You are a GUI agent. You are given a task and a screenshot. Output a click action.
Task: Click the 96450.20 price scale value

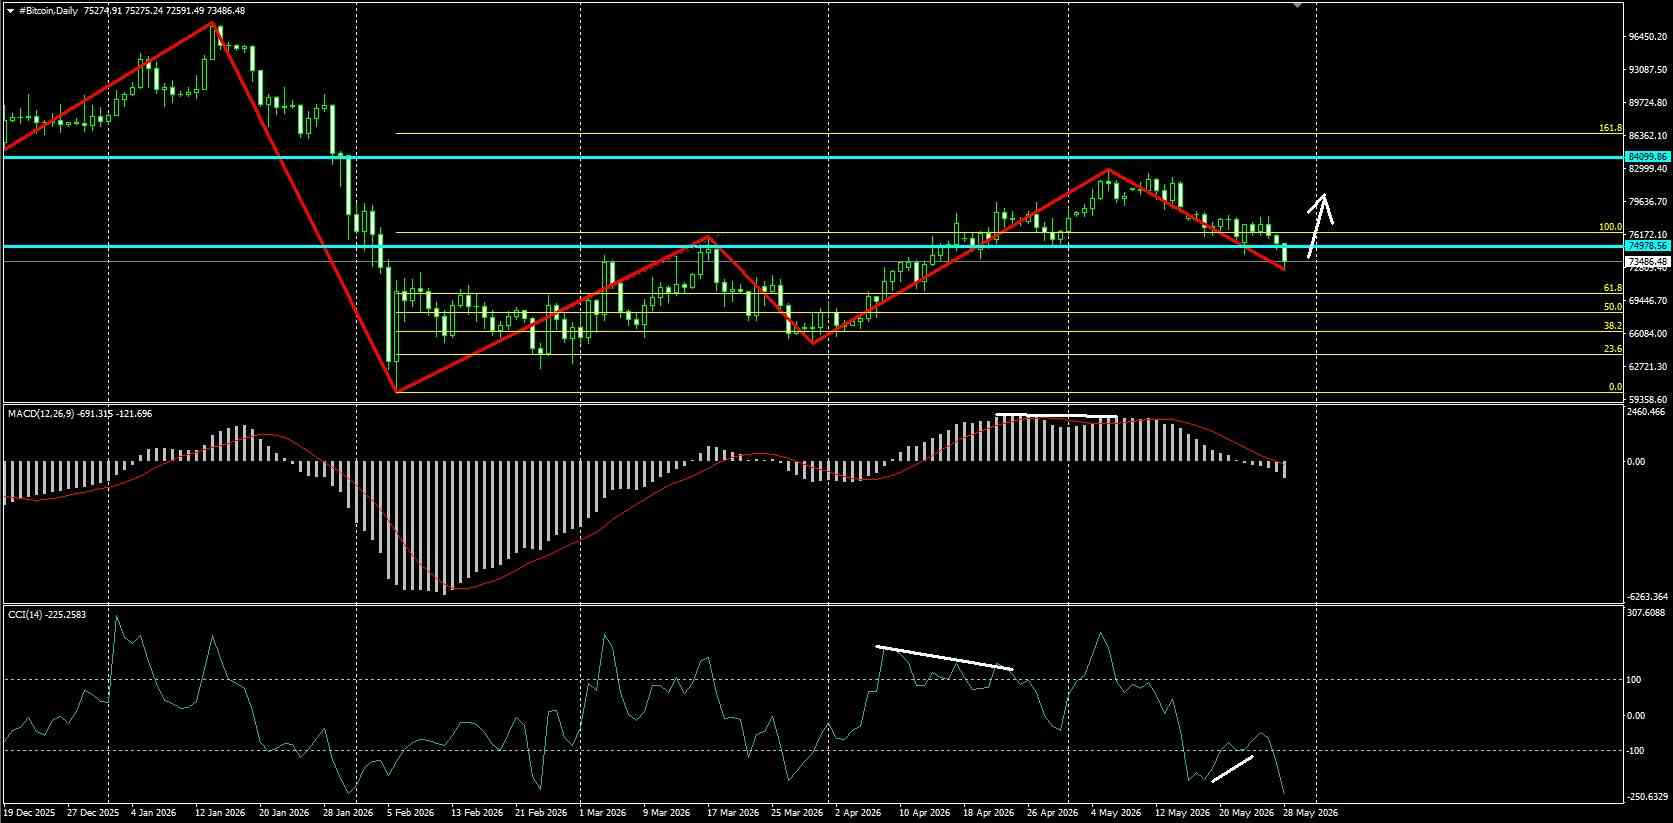click(1647, 37)
